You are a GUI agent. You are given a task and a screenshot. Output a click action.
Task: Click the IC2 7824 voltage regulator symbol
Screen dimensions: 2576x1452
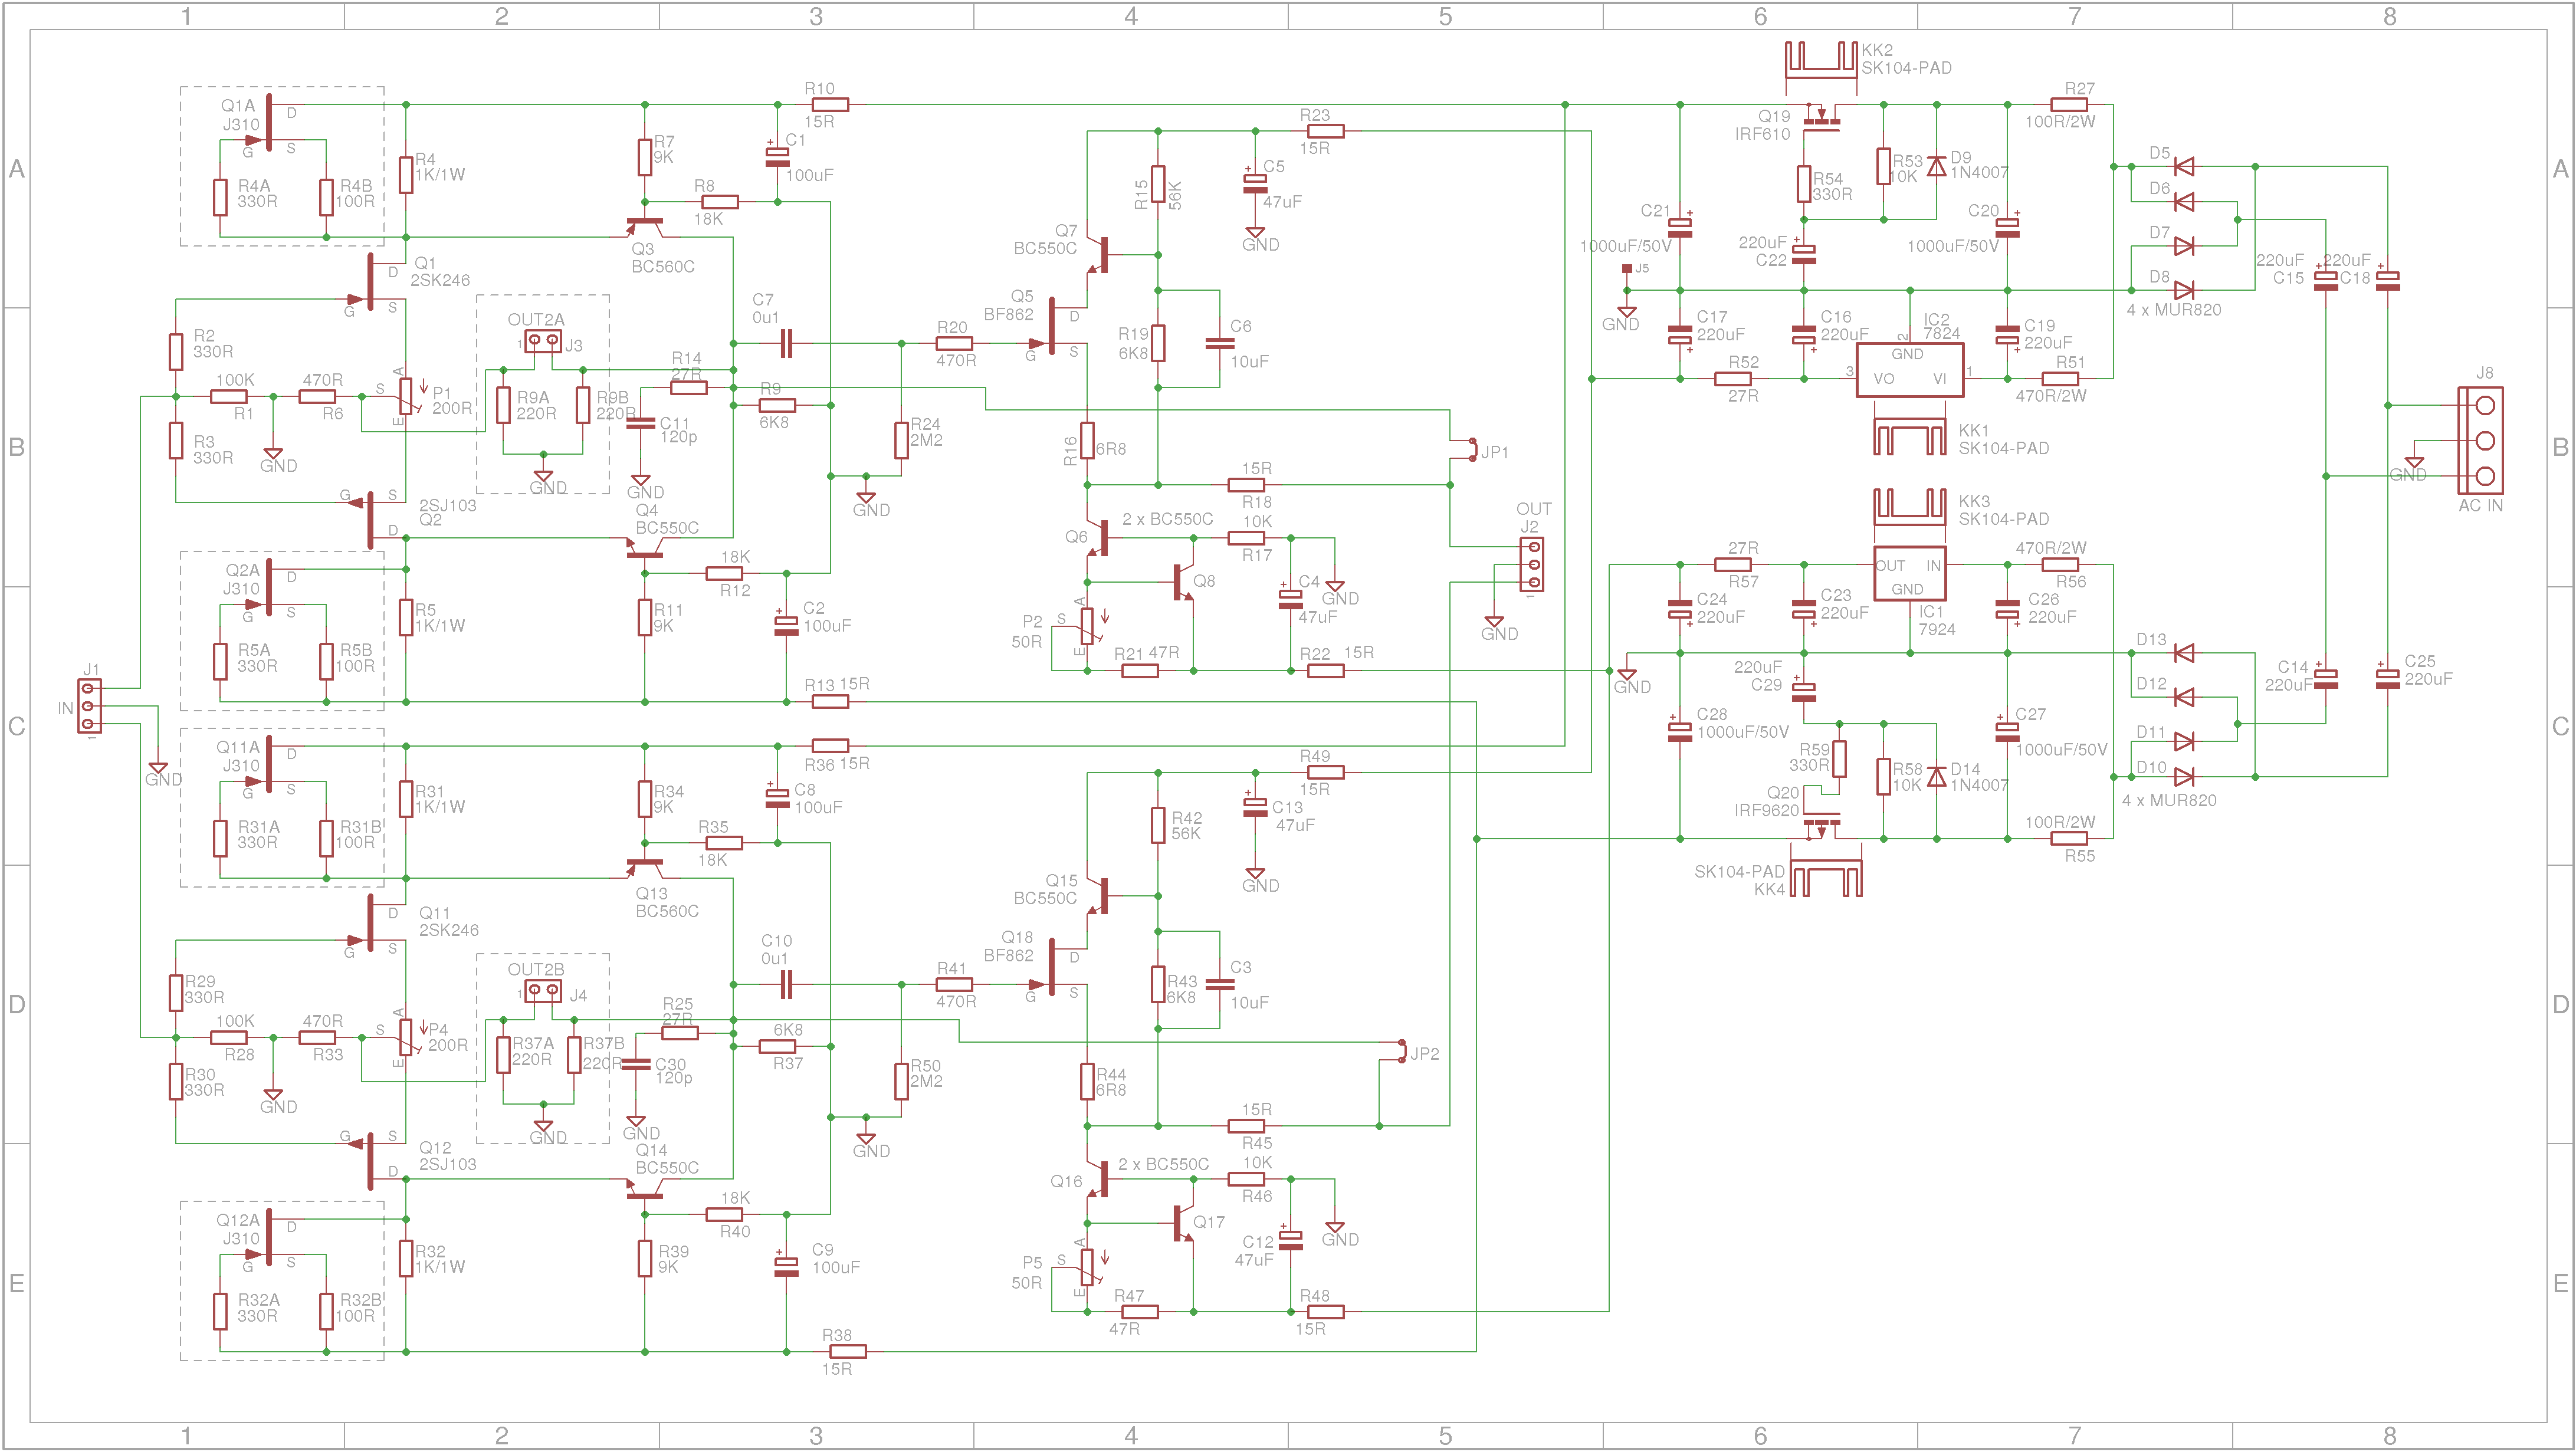tap(1909, 370)
